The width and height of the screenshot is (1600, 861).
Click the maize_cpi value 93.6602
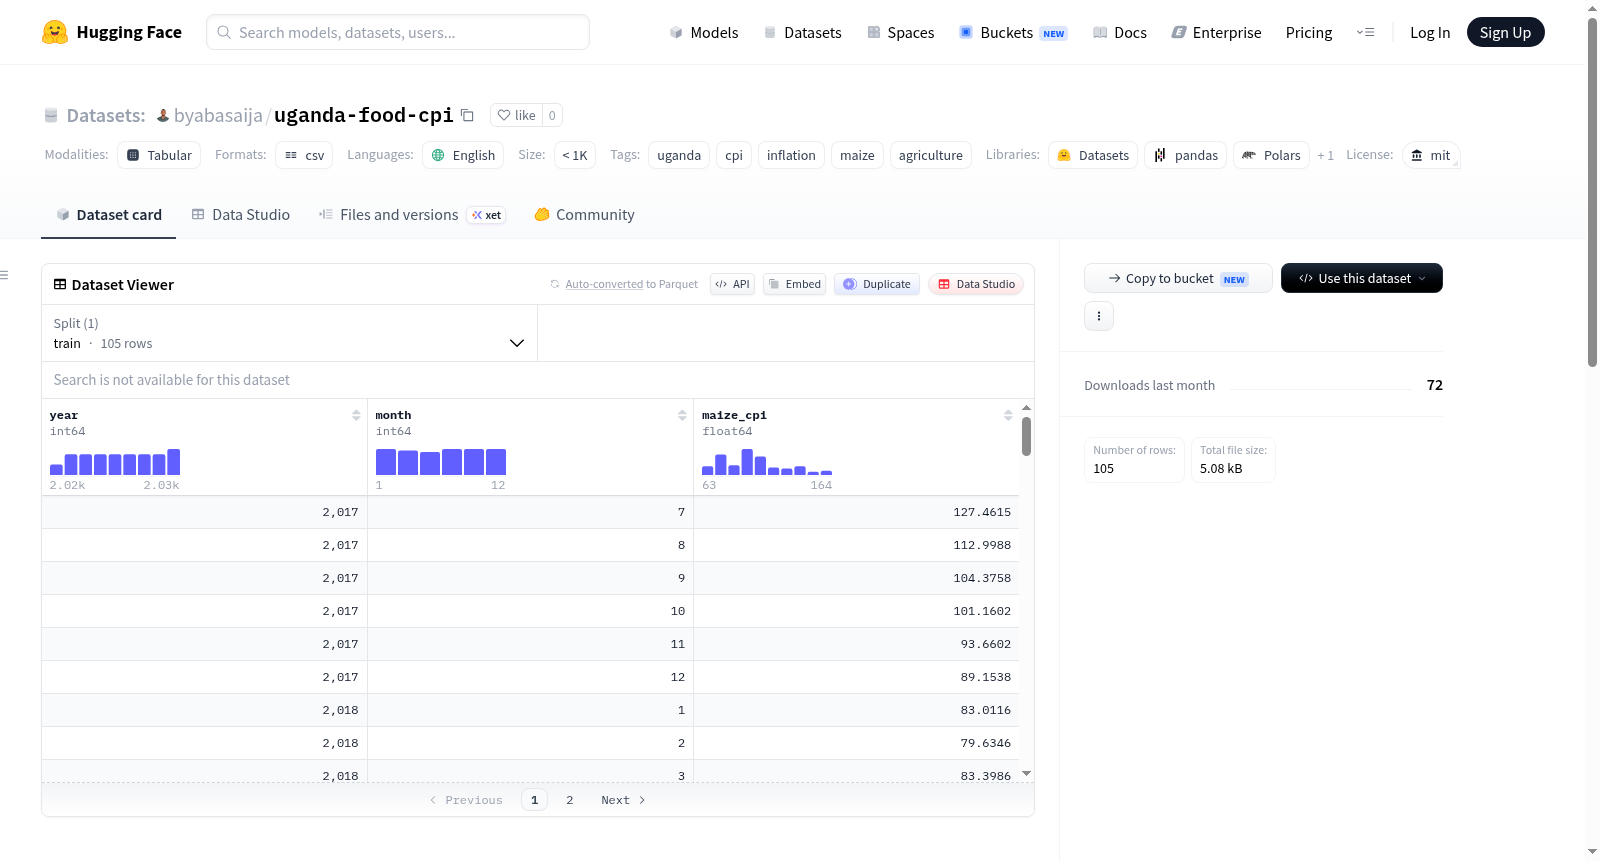(986, 644)
